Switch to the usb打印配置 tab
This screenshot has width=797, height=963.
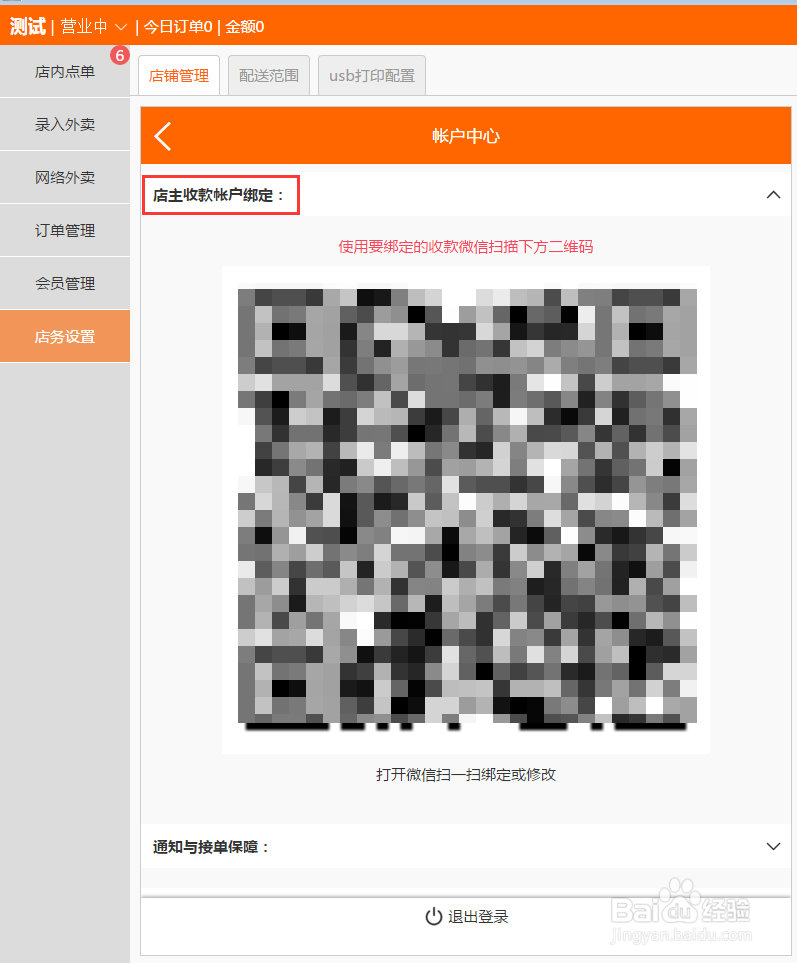[372, 75]
